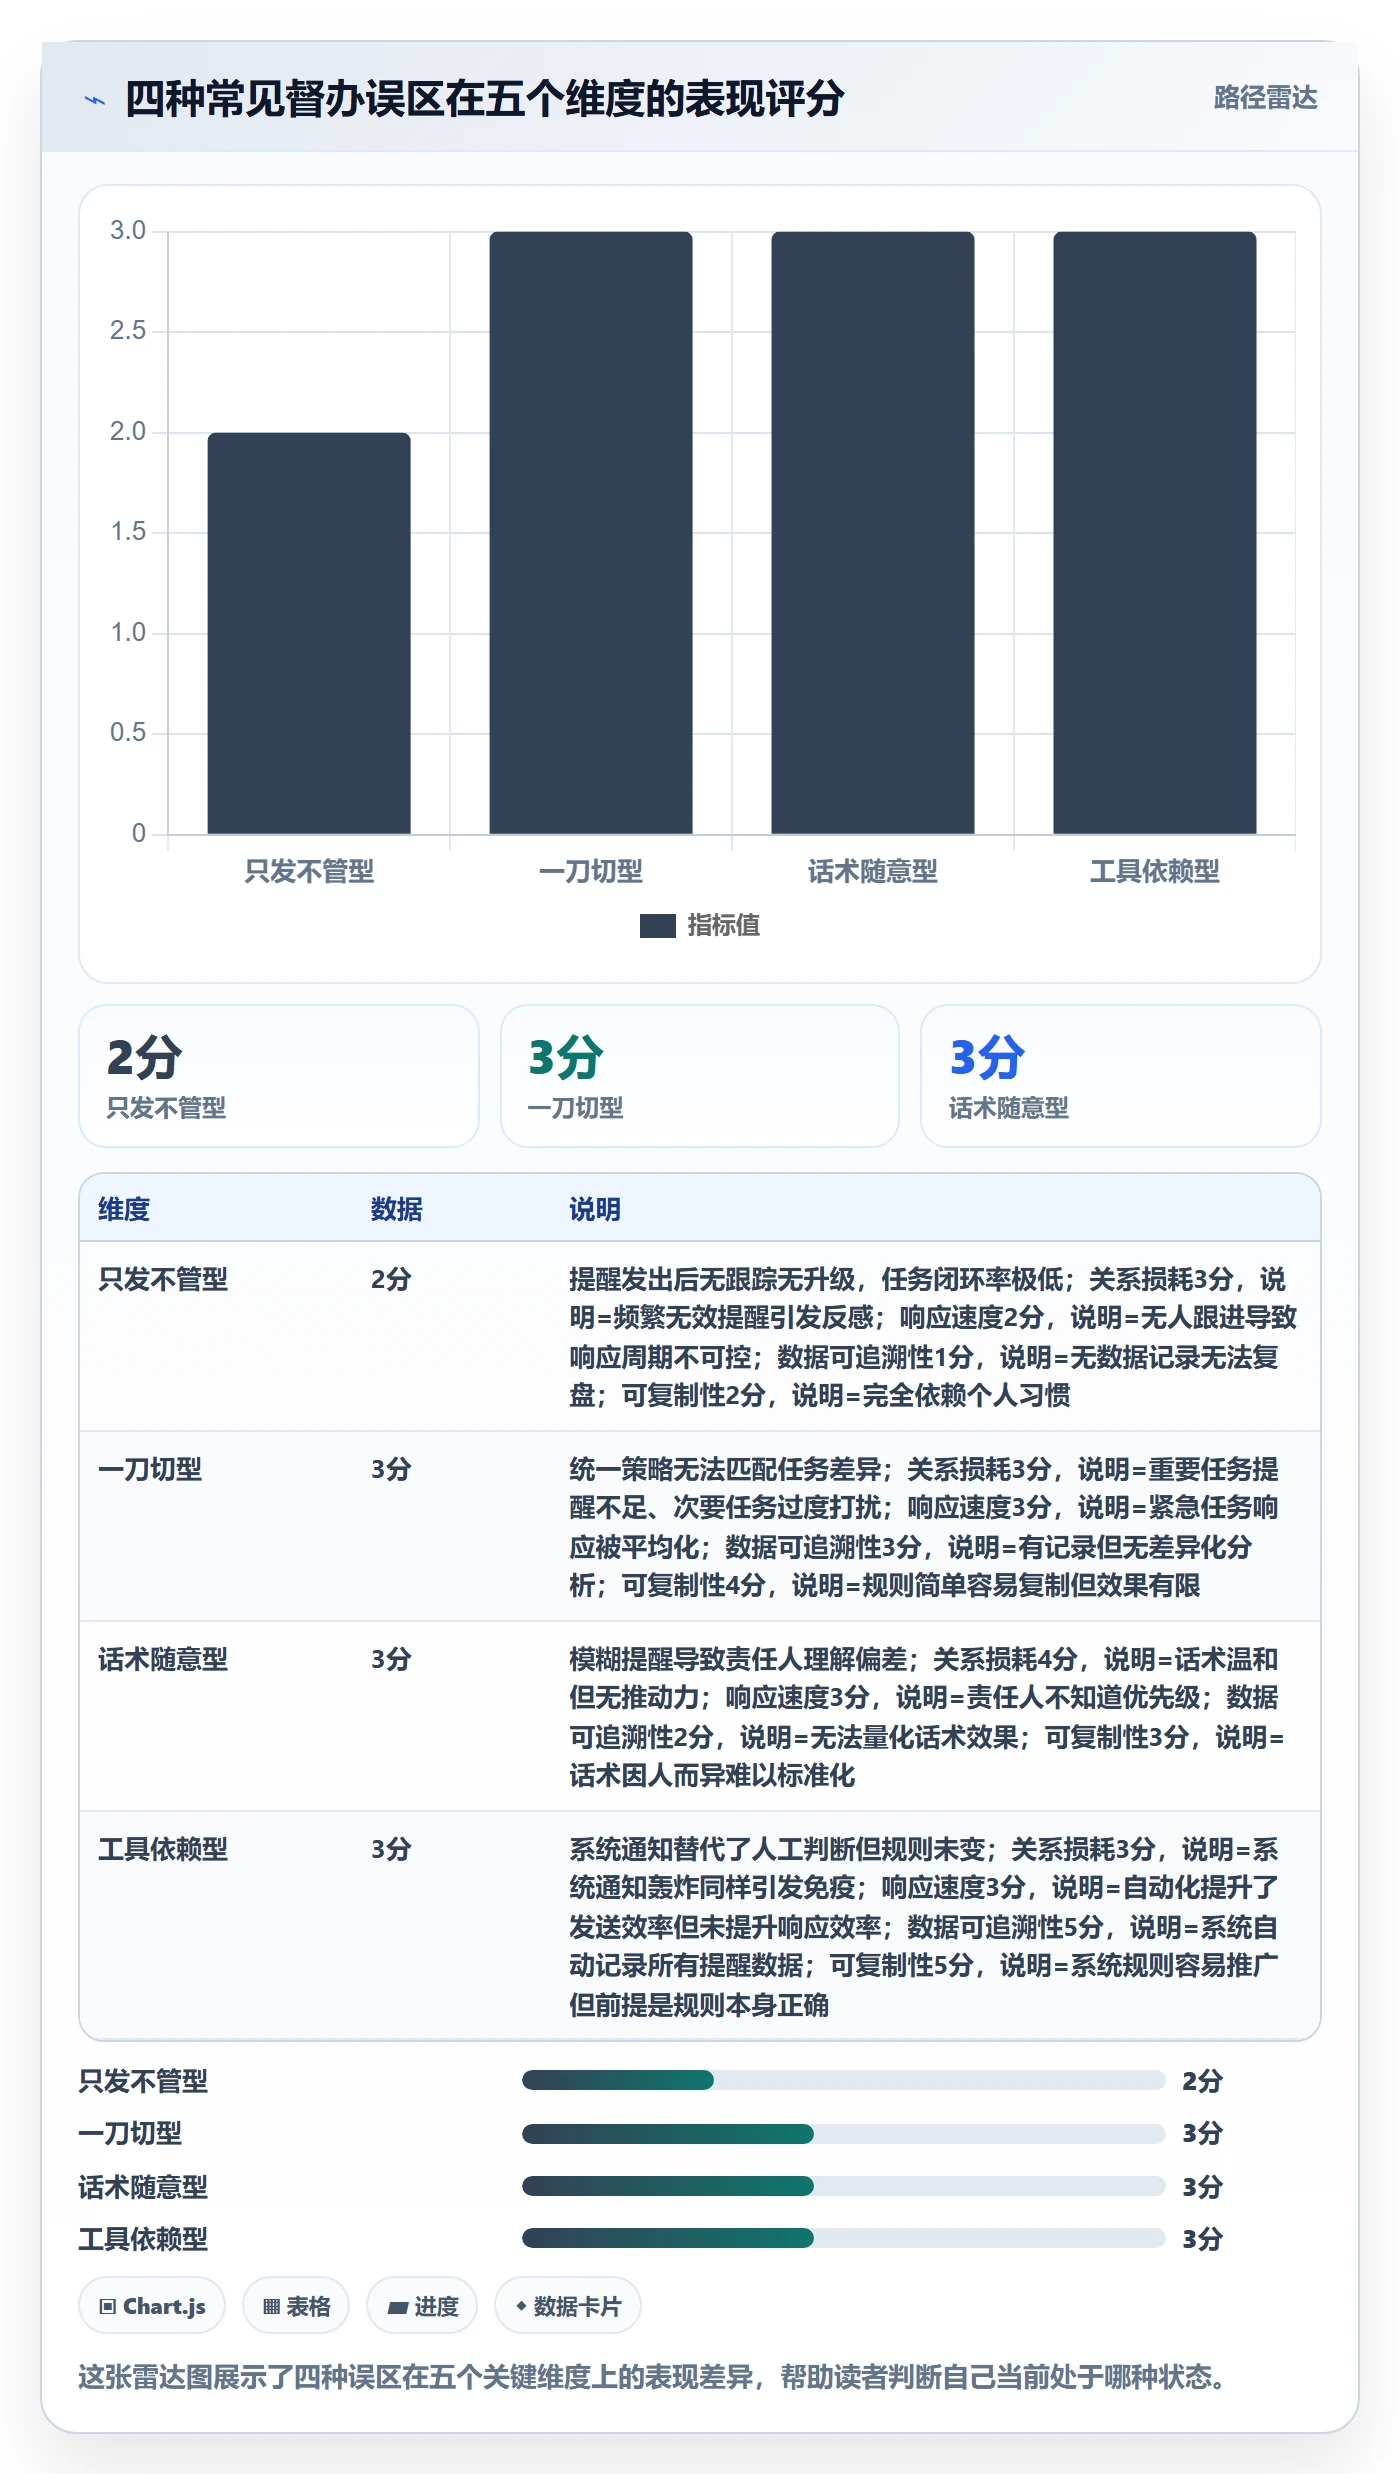Select 一刀切型 in the table's 维度 column
Viewport: 1400px width, 2474px height.
(x=150, y=1469)
